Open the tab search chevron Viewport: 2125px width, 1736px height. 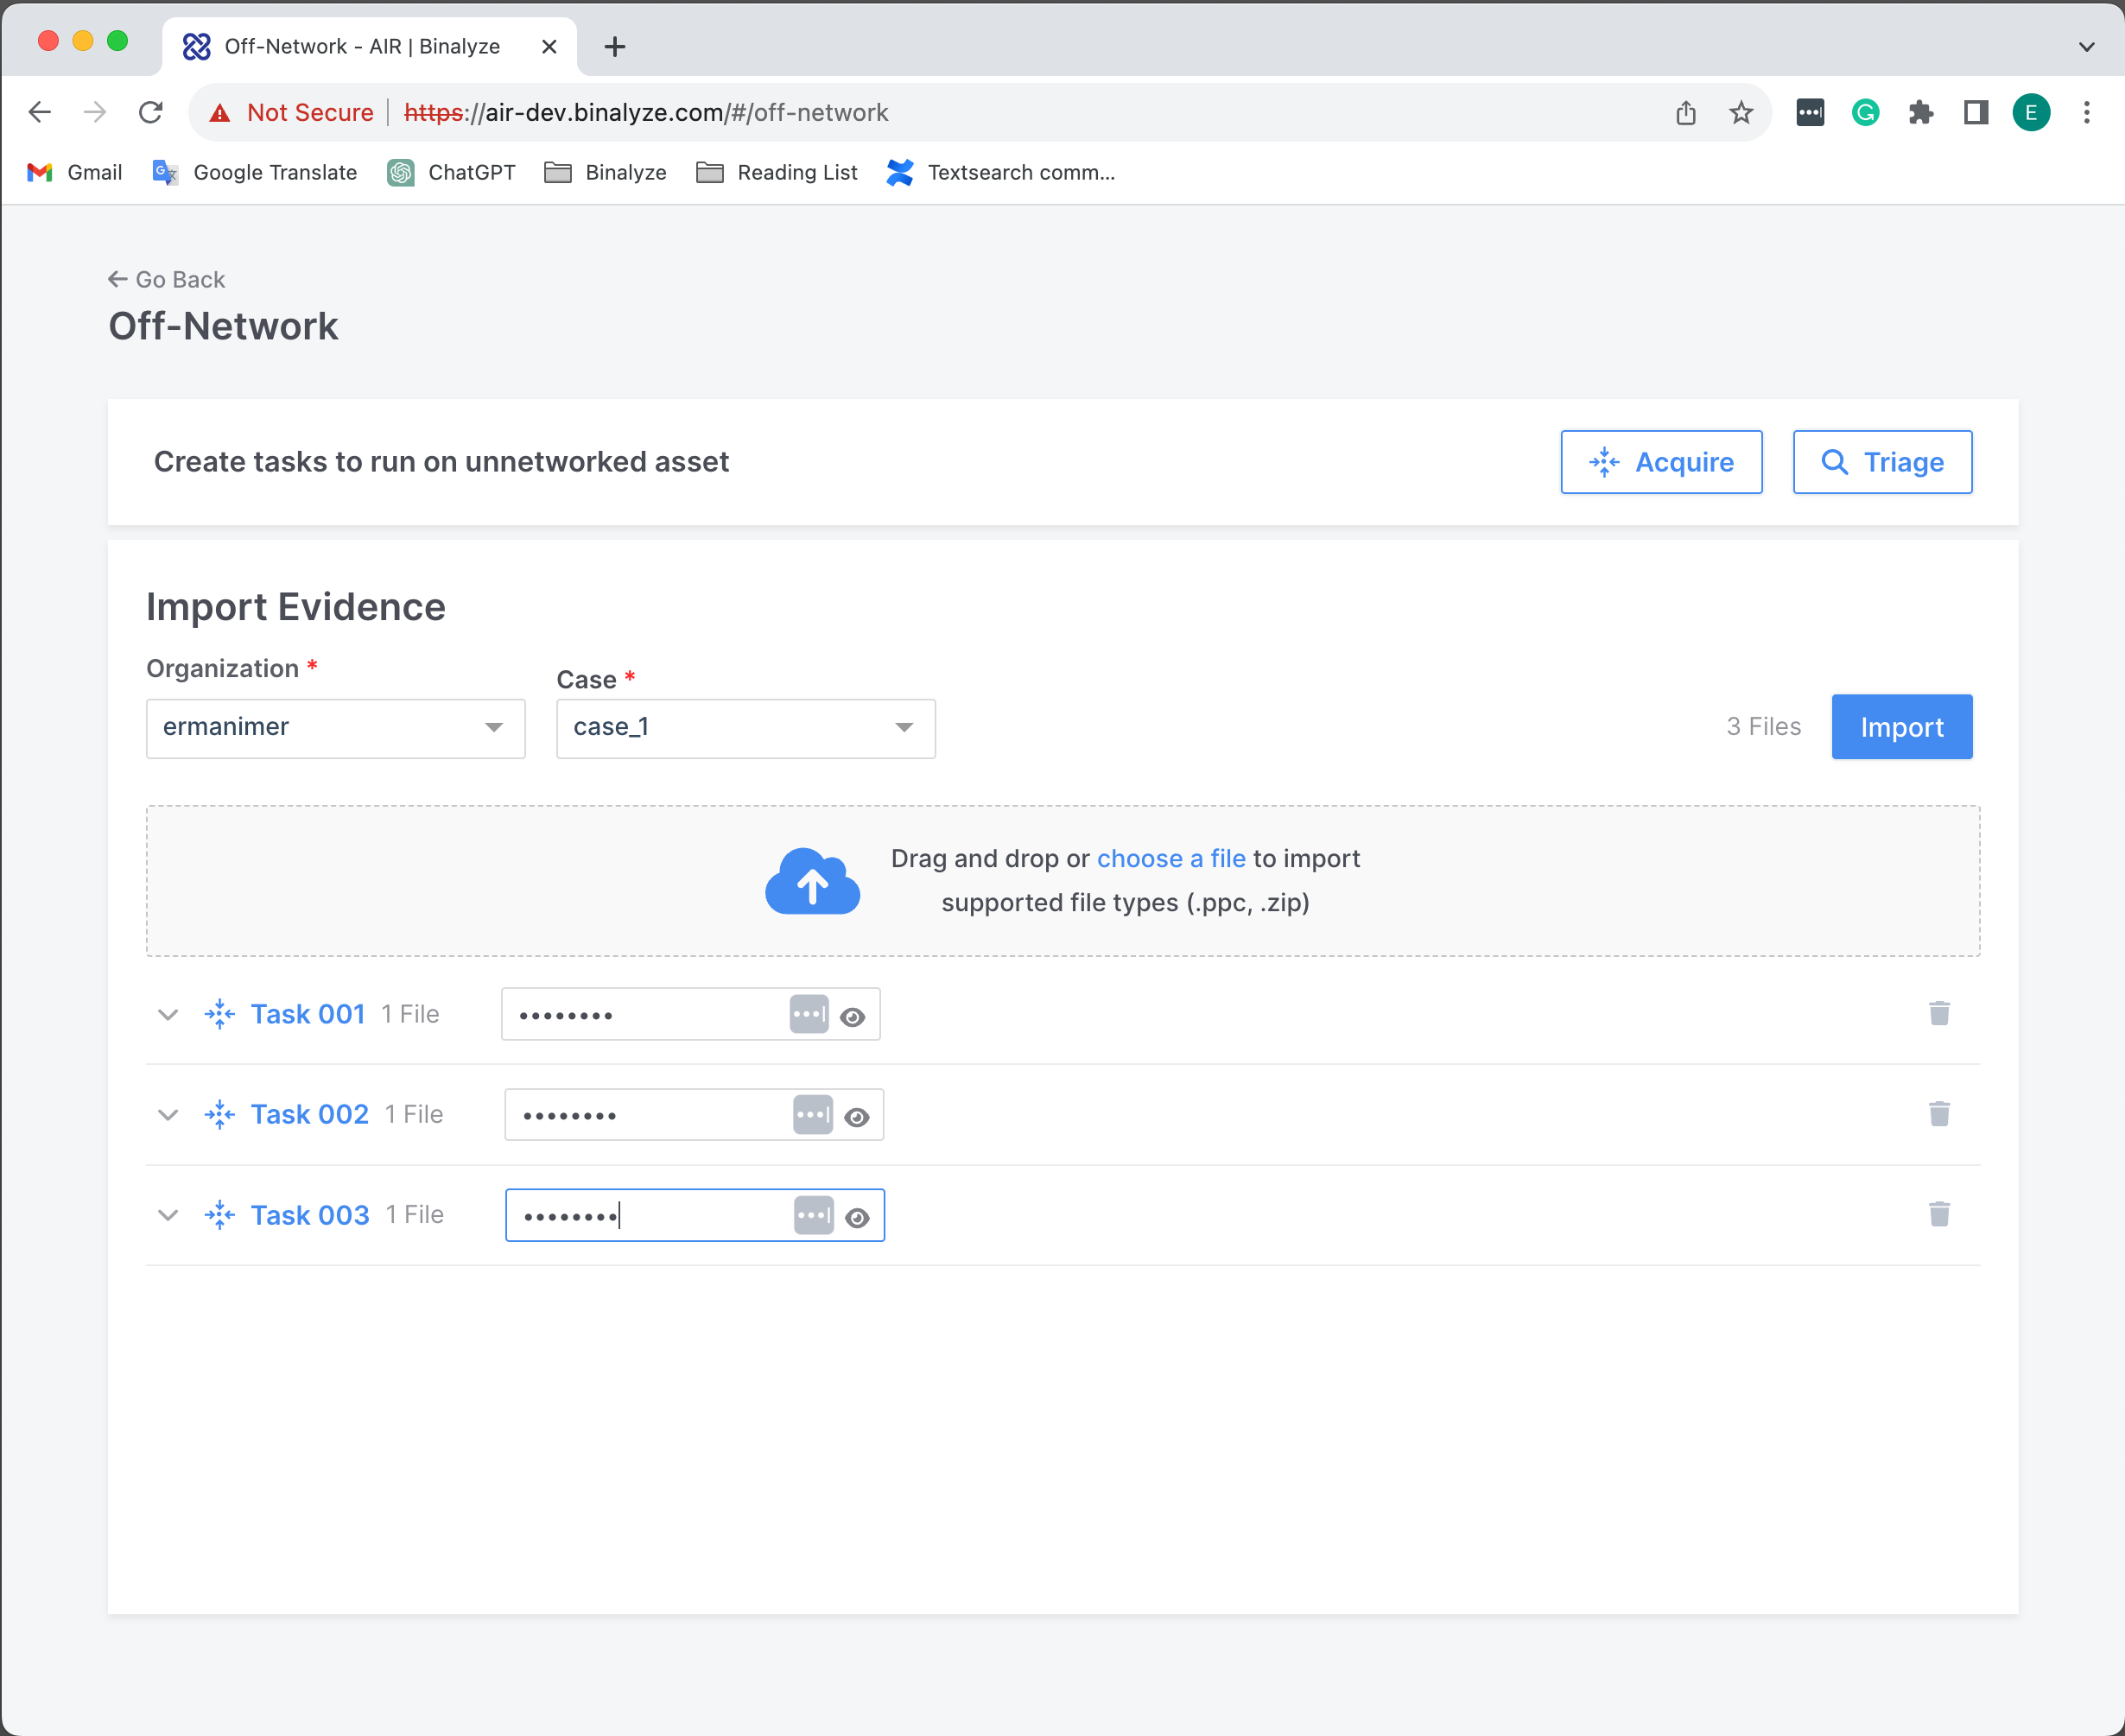pos(2087,46)
